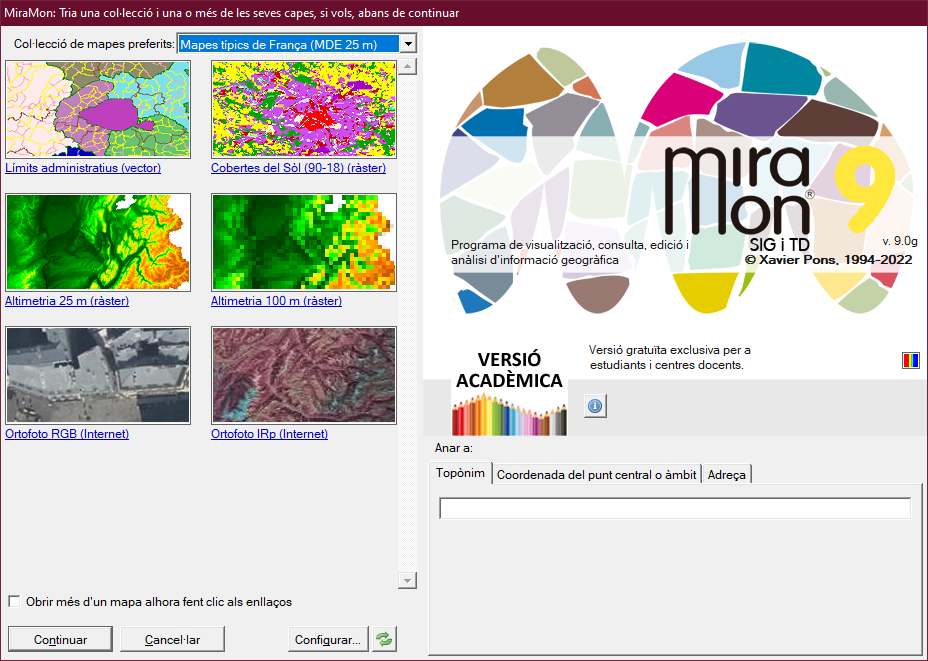Open the Ortofoto RGB (Internet) link
The width and height of the screenshot is (928, 661).
pyautogui.click(x=67, y=434)
